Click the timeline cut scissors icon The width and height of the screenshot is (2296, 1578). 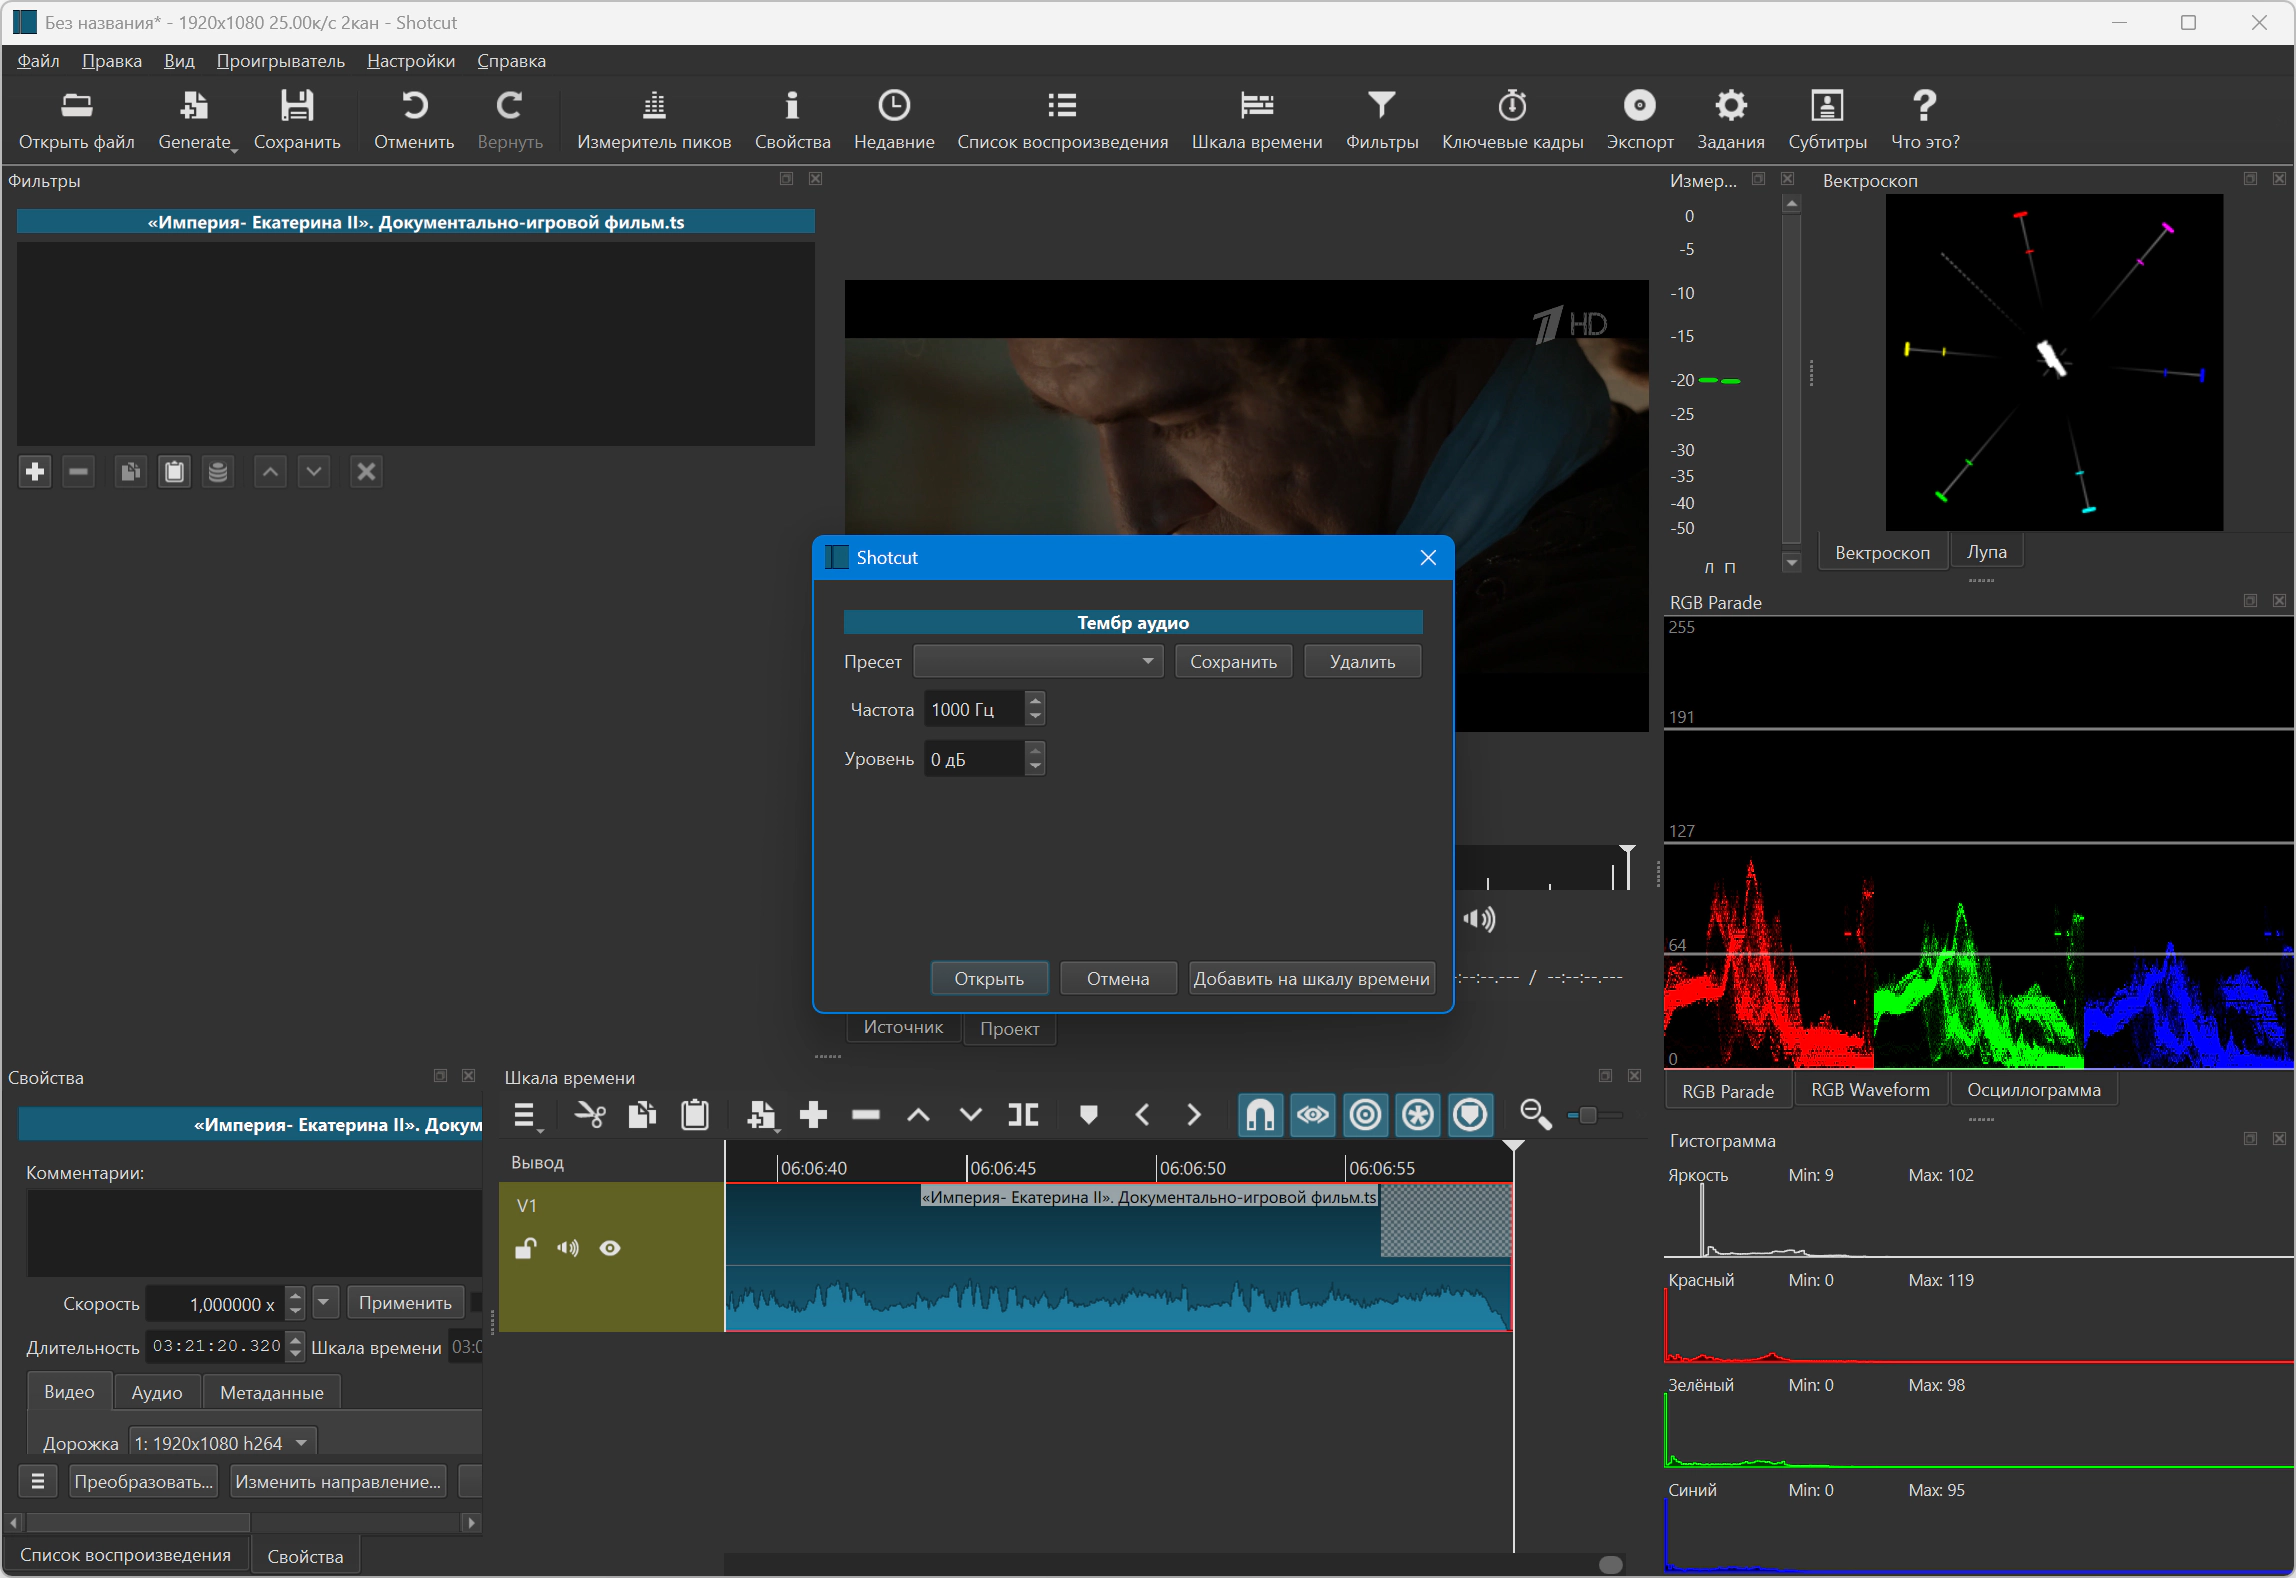[x=590, y=1114]
